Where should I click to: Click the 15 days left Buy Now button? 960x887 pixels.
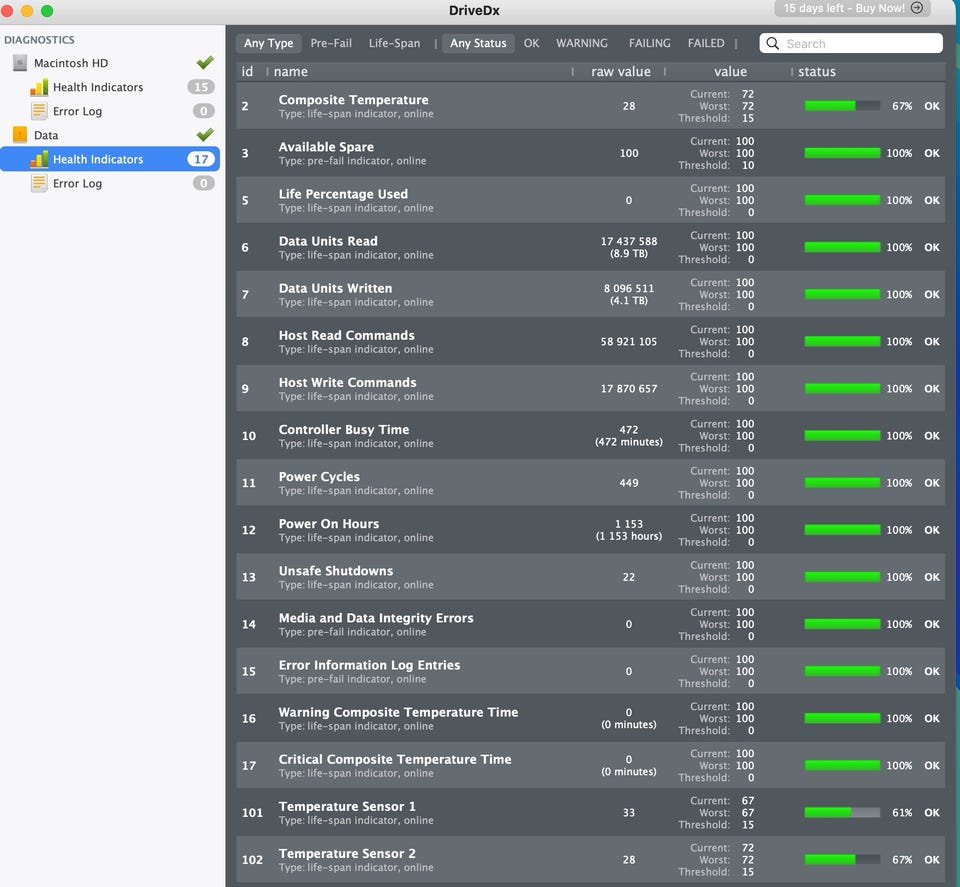tap(852, 8)
